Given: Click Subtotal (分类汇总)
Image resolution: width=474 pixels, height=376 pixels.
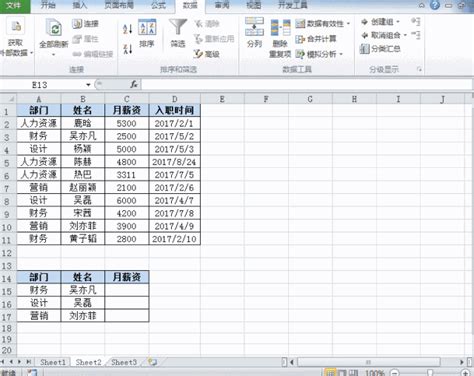Looking at the screenshot, I should pos(380,49).
